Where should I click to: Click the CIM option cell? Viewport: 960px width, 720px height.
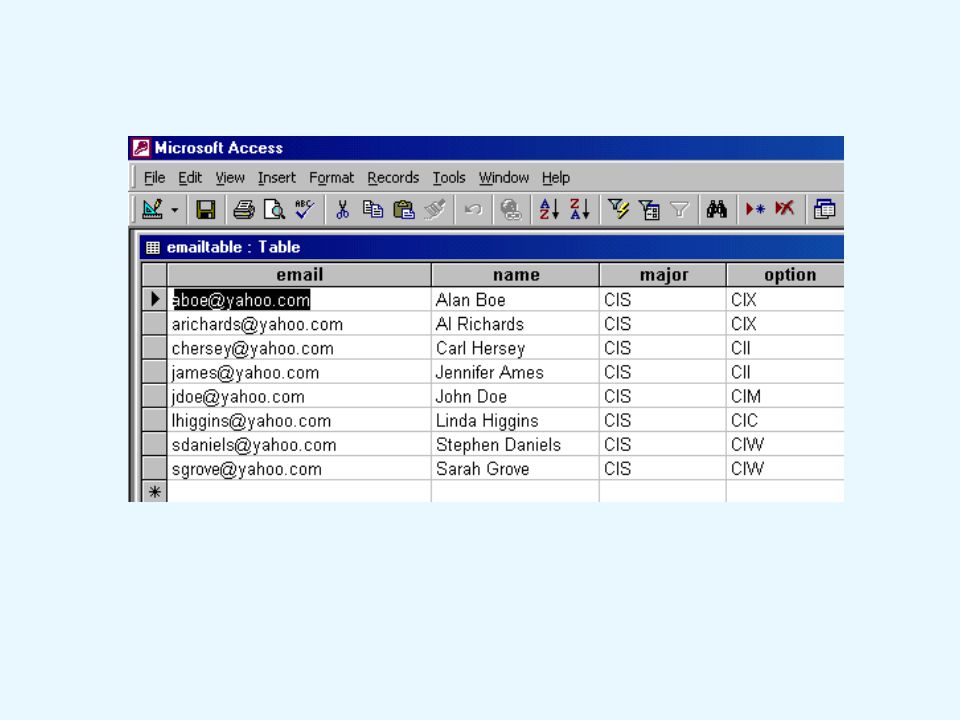(x=786, y=396)
